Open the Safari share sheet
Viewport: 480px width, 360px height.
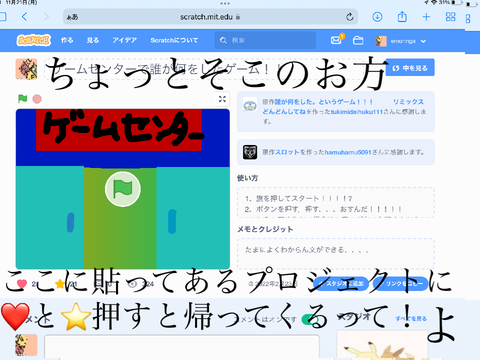[402, 16]
